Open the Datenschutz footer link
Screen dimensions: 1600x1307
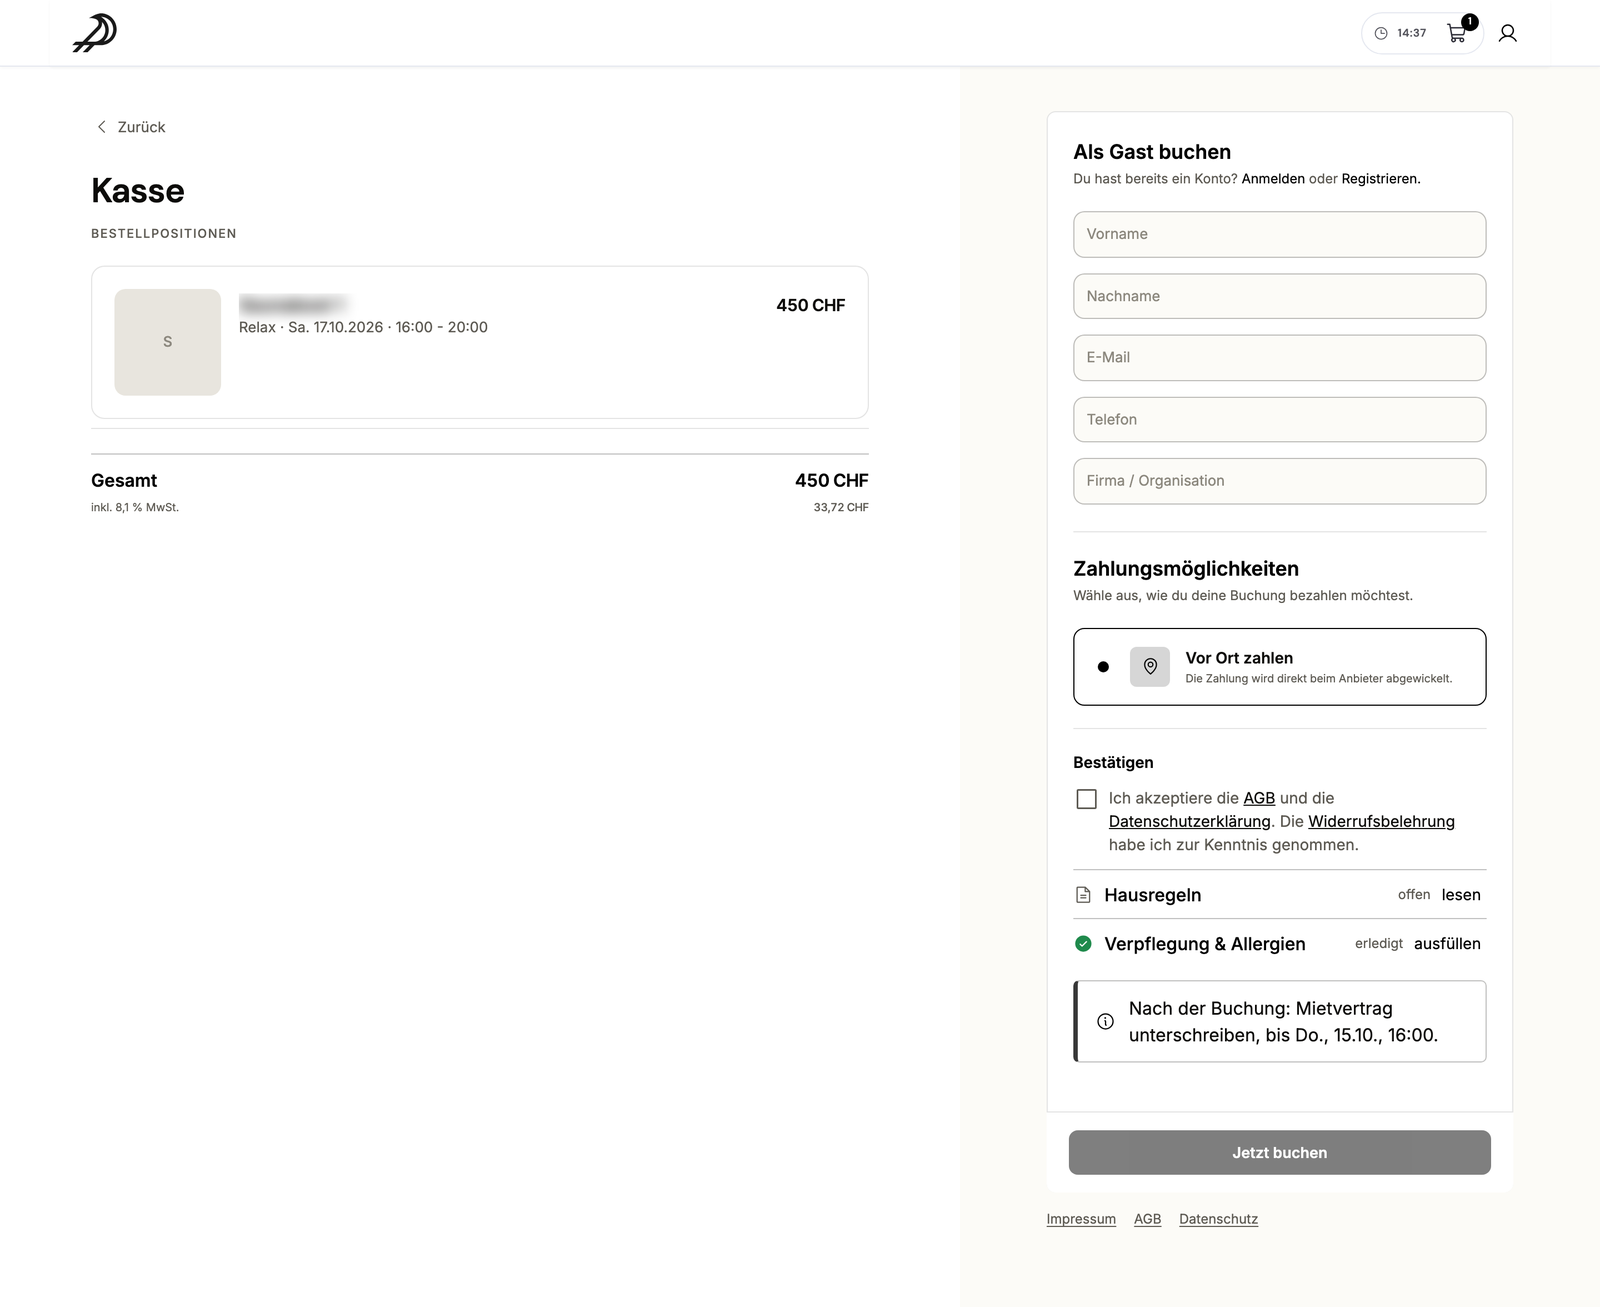(x=1218, y=1219)
